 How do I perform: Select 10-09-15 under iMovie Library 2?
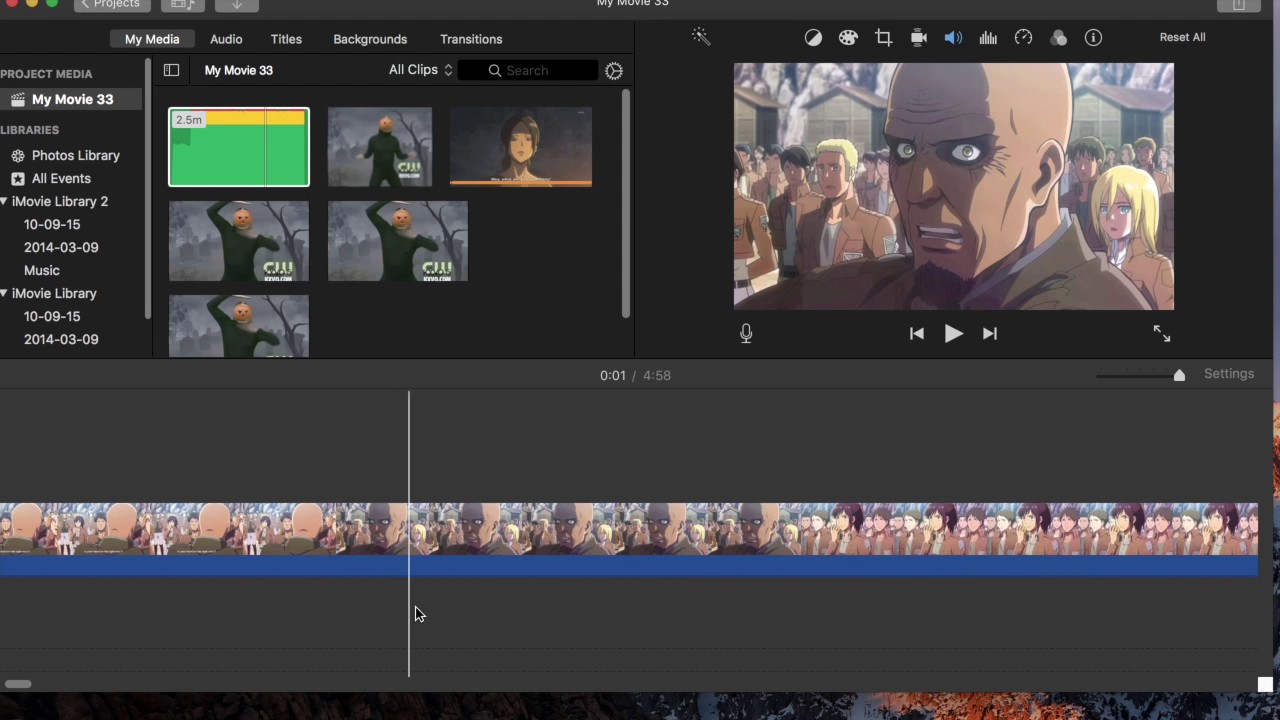[52, 224]
